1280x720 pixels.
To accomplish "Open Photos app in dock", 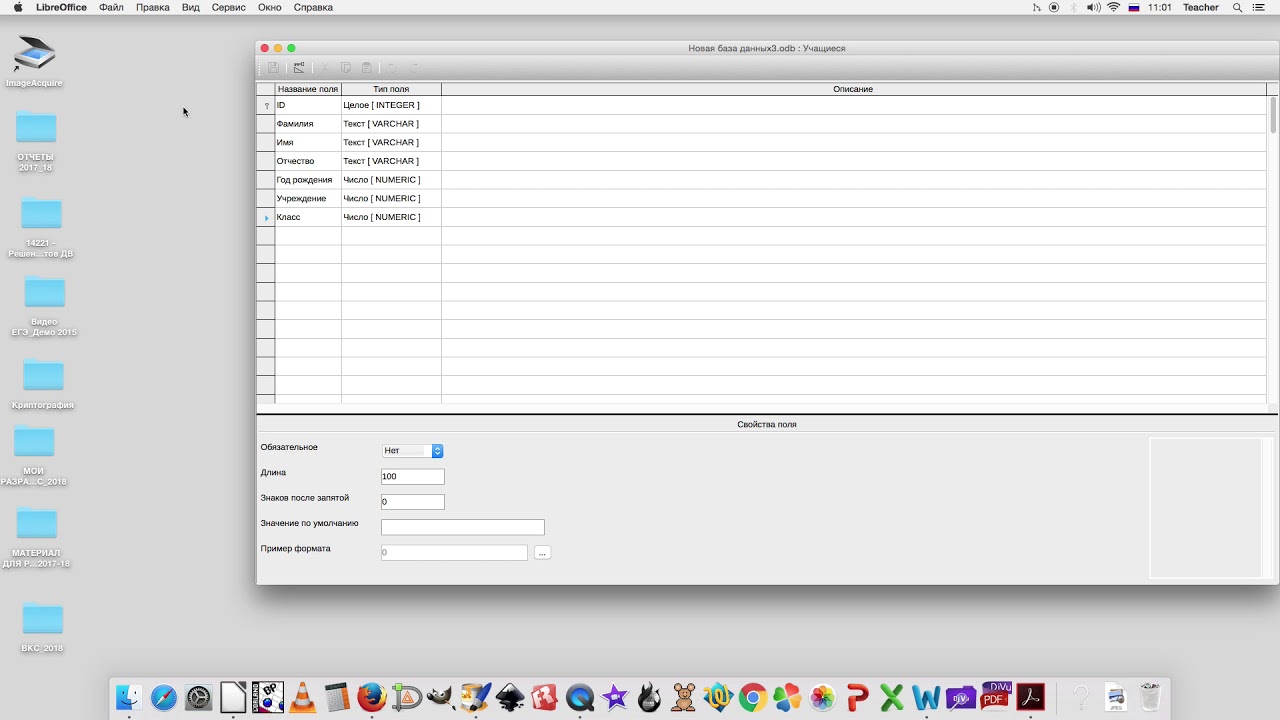I will tap(822, 697).
